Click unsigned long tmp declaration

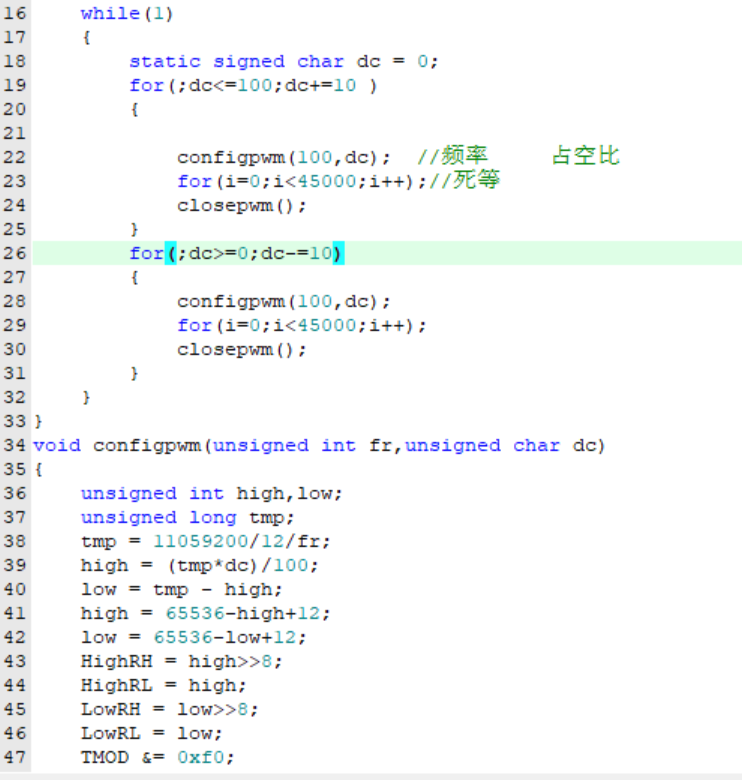click(188, 517)
